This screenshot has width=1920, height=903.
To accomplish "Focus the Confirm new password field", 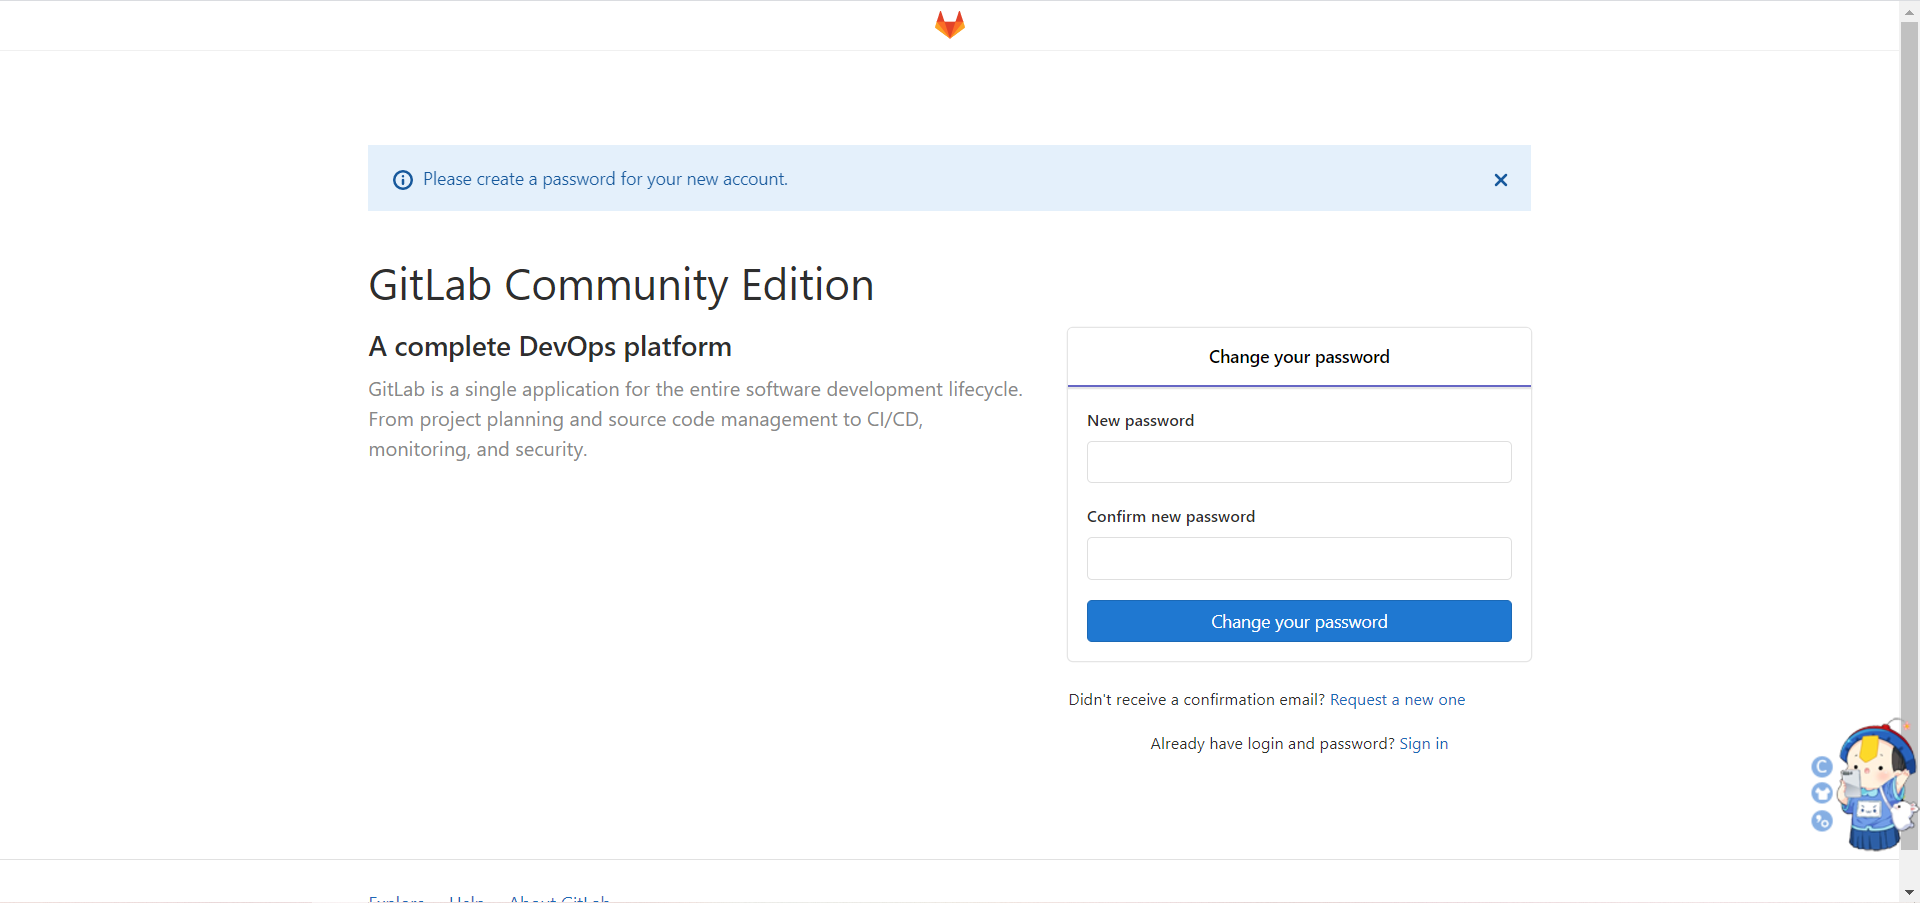I will pos(1299,558).
